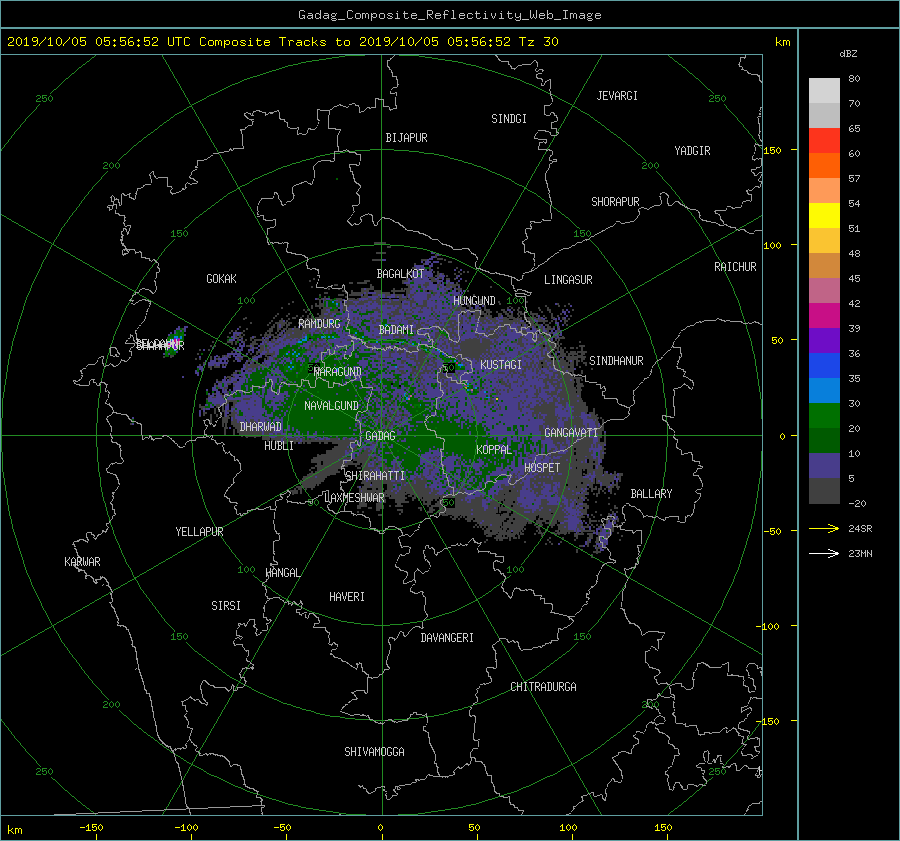This screenshot has width=900, height=841.
Task: Select the BIJAPUR city label
Action: 406,138
